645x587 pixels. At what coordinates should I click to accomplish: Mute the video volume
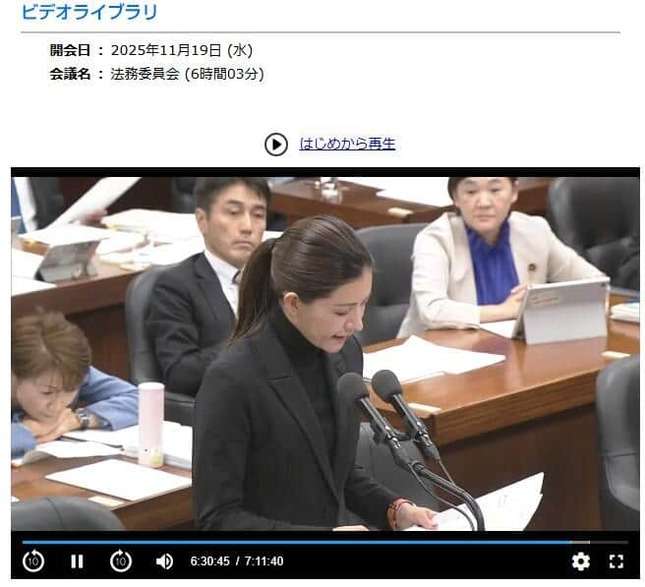pos(165,561)
